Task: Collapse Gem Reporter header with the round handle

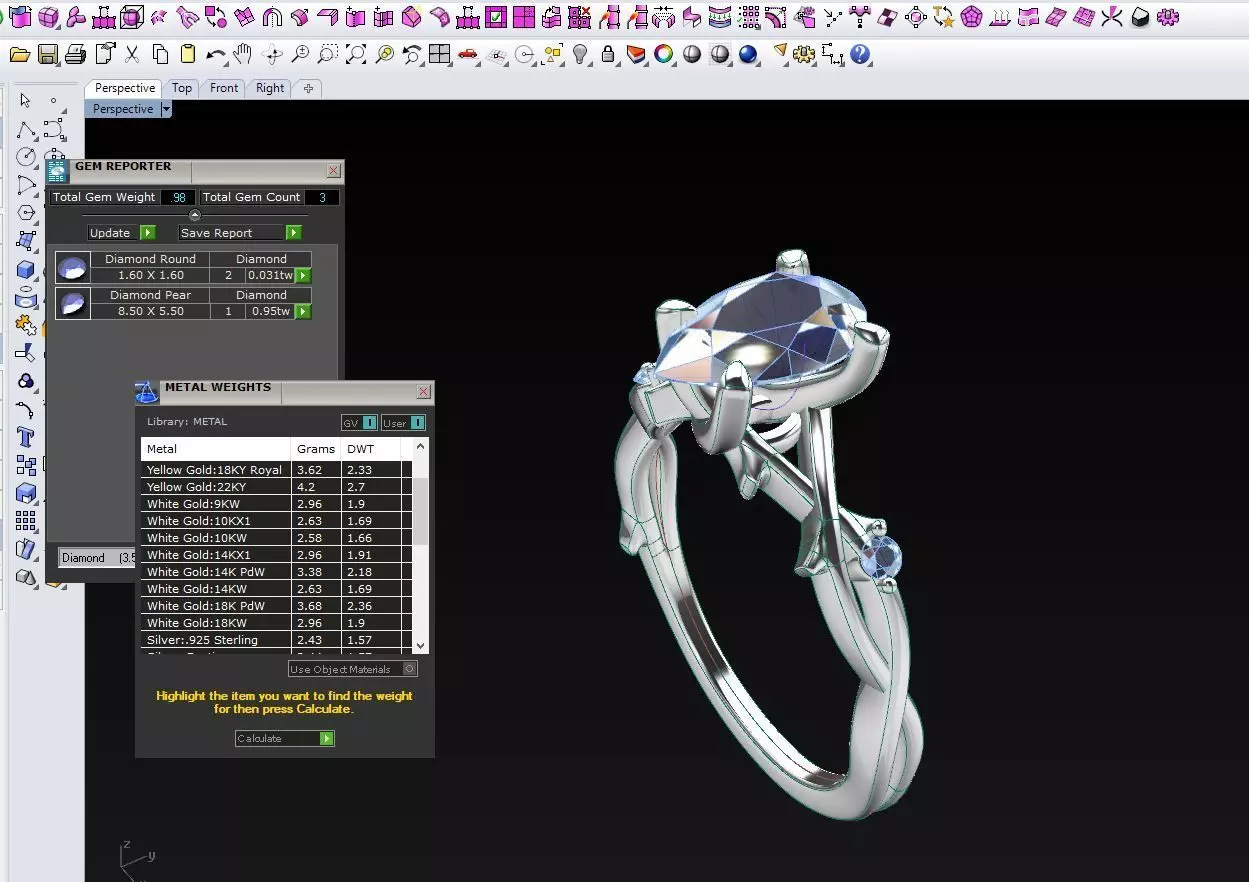Action: click(x=195, y=215)
